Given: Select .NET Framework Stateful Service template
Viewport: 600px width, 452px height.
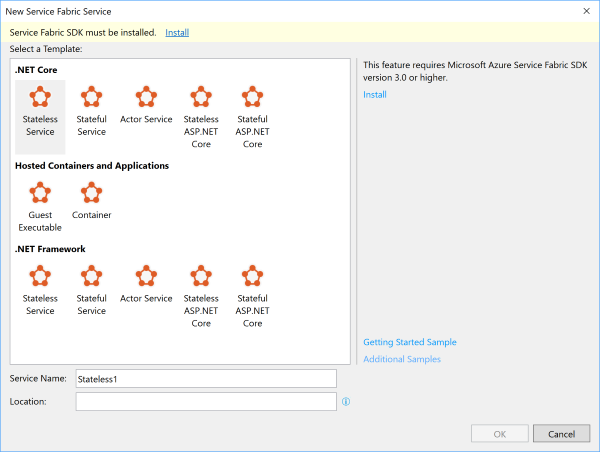Looking at the screenshot, I should click(x=91, y=289).
